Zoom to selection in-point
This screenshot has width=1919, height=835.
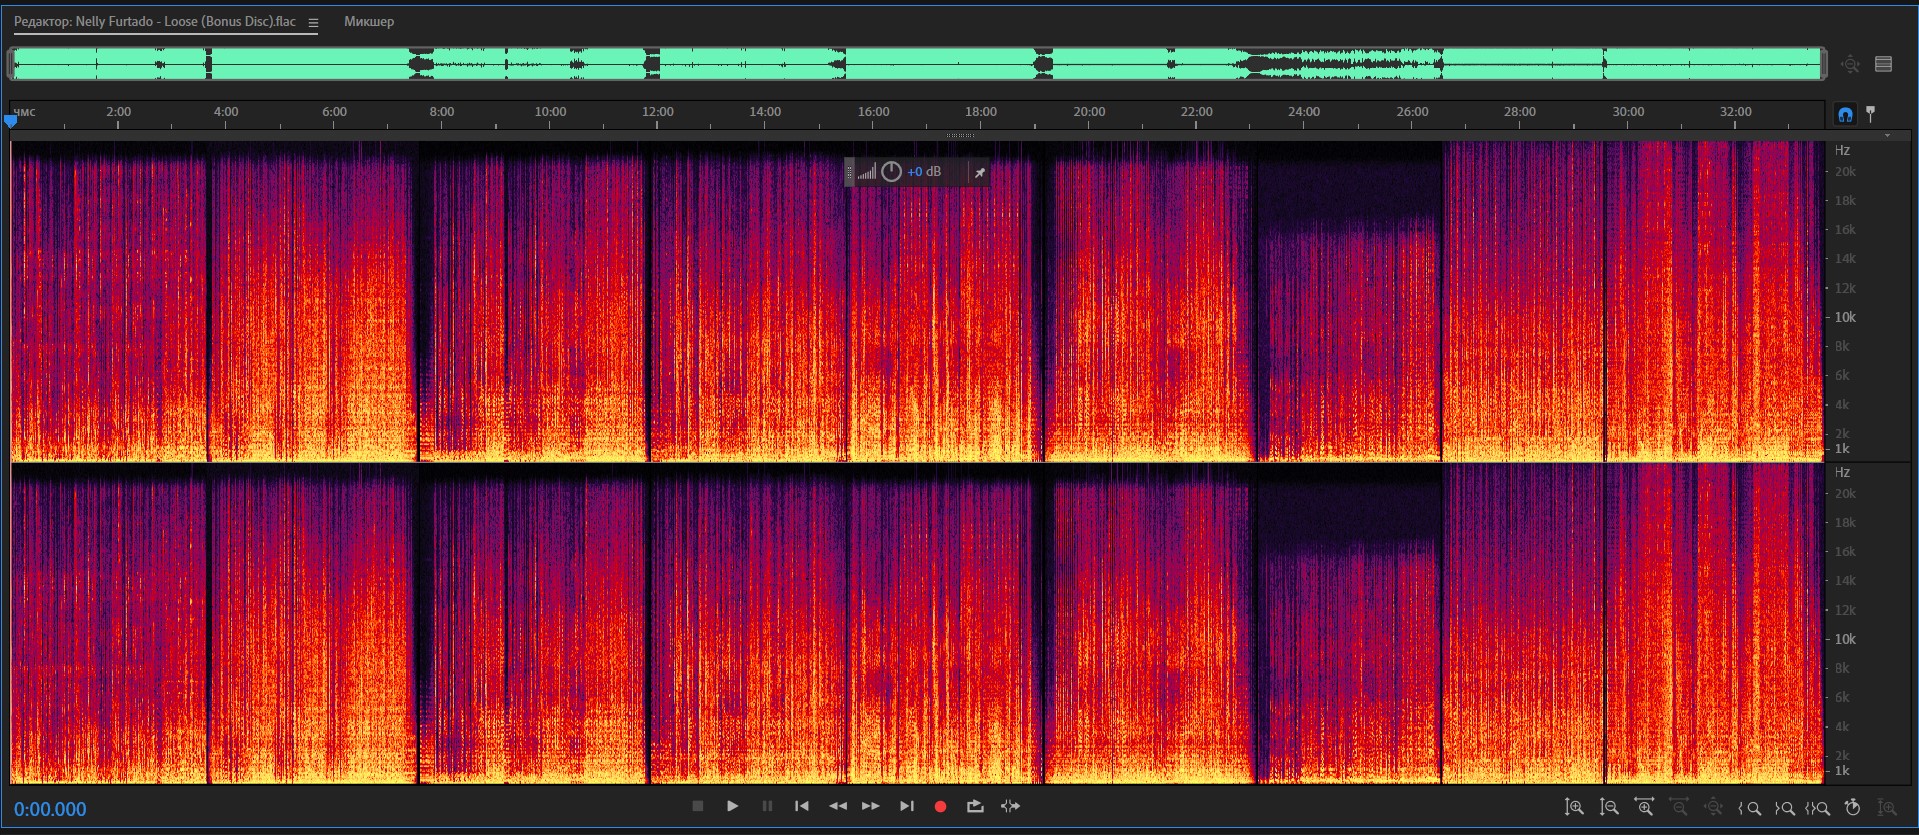[x=1750, y=807]
